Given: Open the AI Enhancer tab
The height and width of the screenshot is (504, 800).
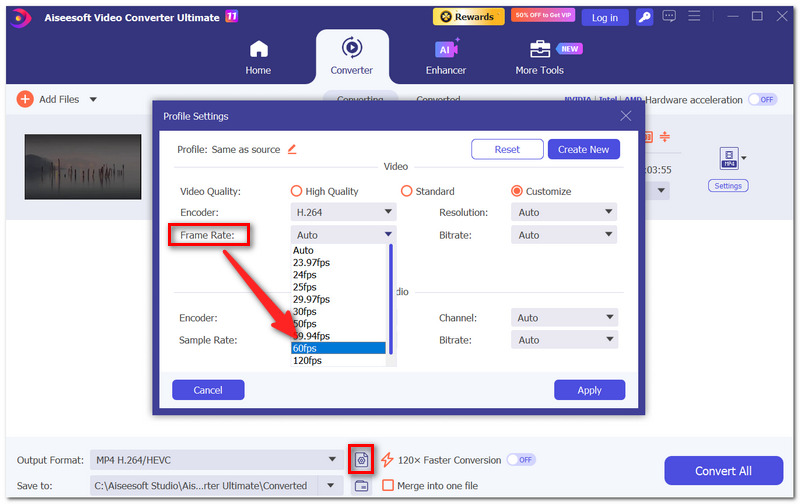Looking at the screenshot, I should [446, 58].
